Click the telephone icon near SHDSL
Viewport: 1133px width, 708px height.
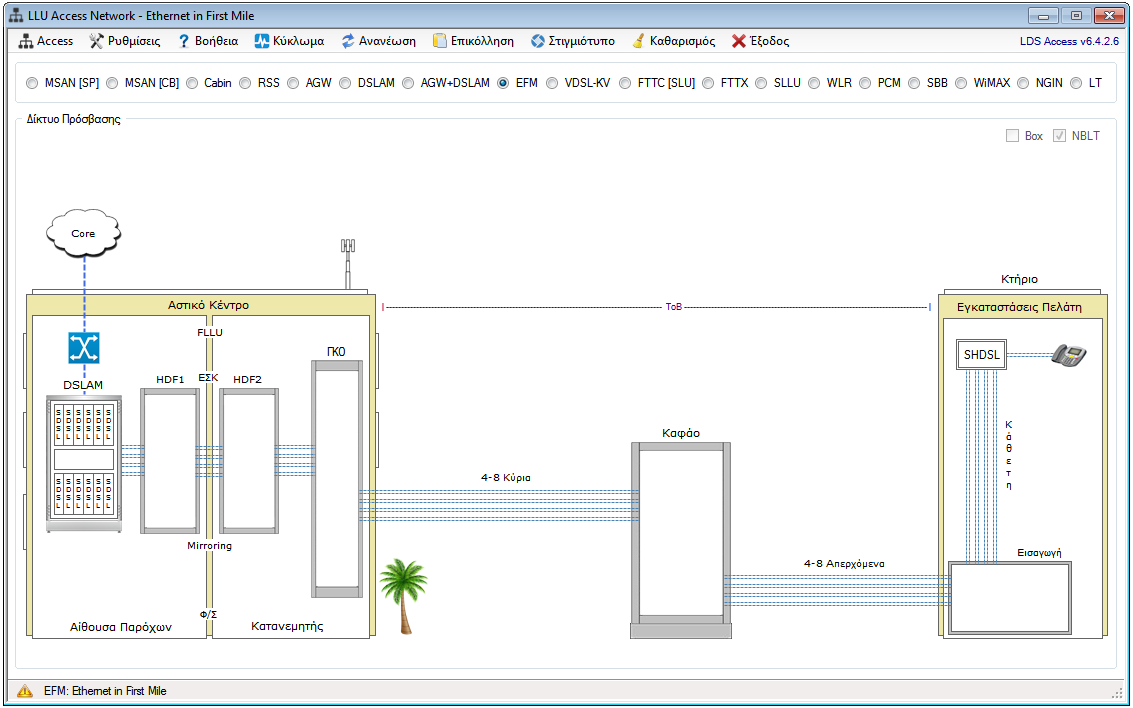1068,354
